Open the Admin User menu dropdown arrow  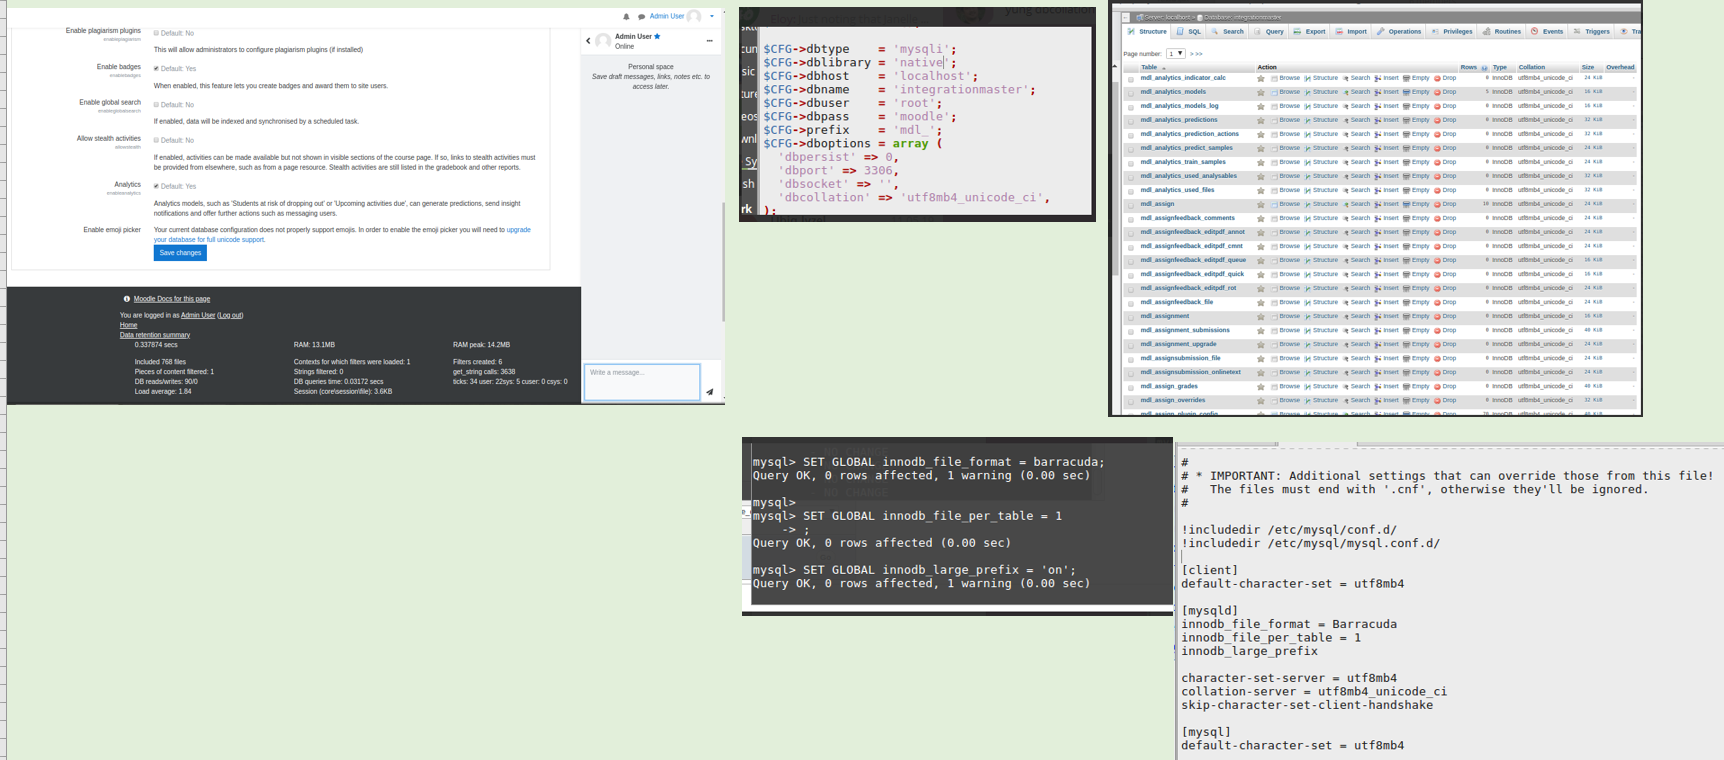[712, 16]
